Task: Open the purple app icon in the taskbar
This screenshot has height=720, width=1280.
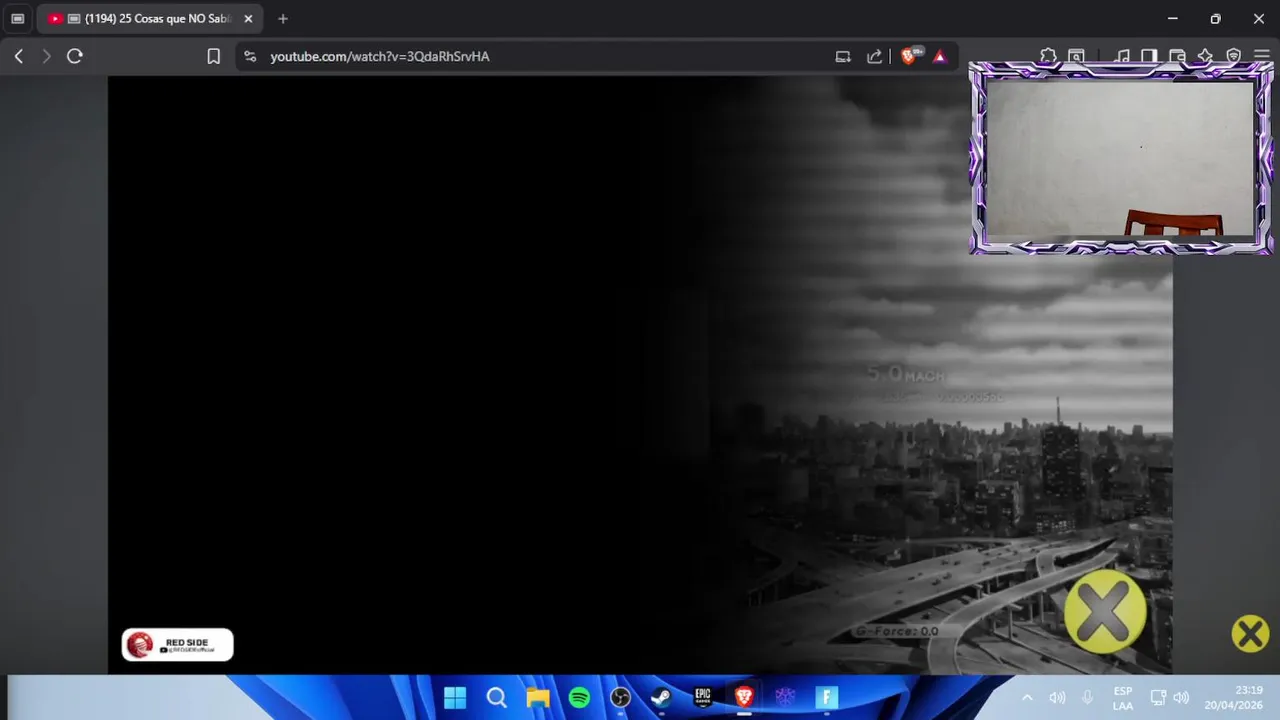Action: coord(785,698)
